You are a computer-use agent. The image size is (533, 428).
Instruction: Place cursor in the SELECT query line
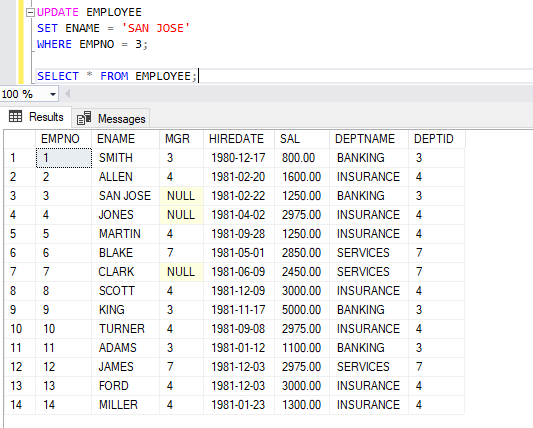pos(117,76)
